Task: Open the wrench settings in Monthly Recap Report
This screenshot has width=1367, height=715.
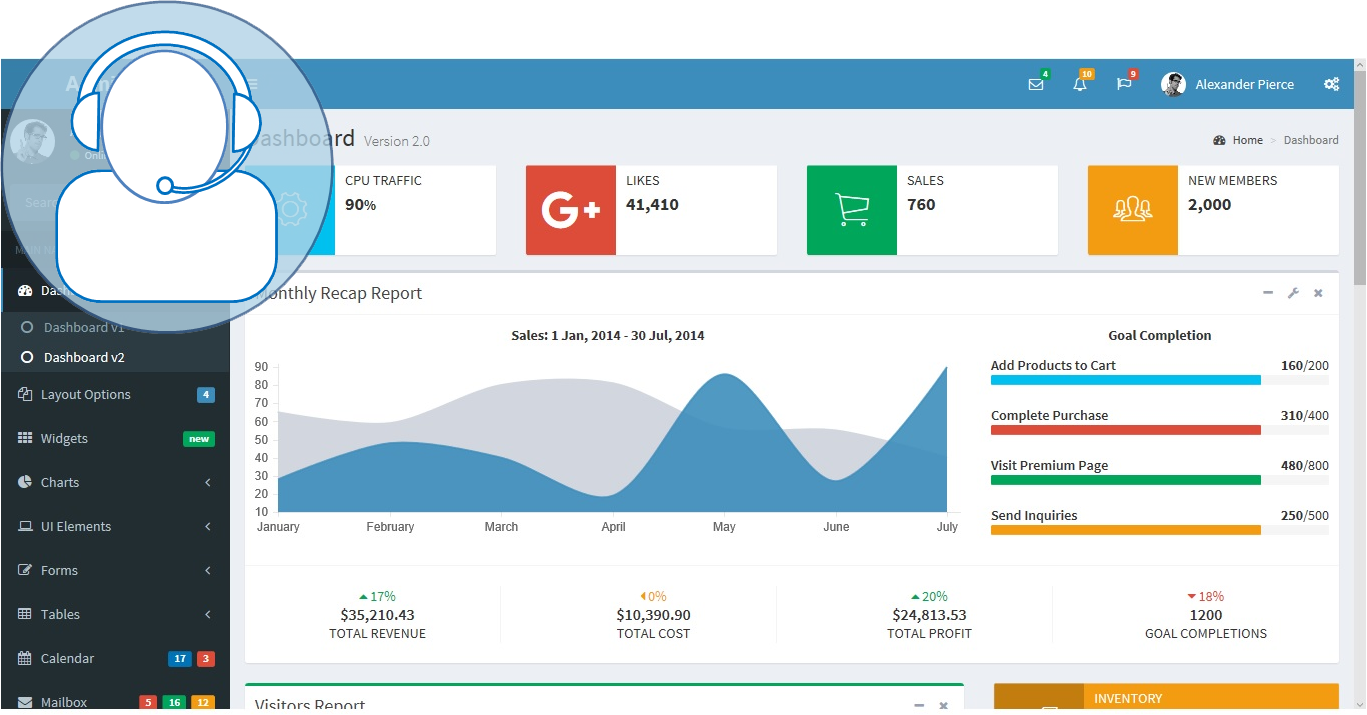Action: [x=1293, y=293]
